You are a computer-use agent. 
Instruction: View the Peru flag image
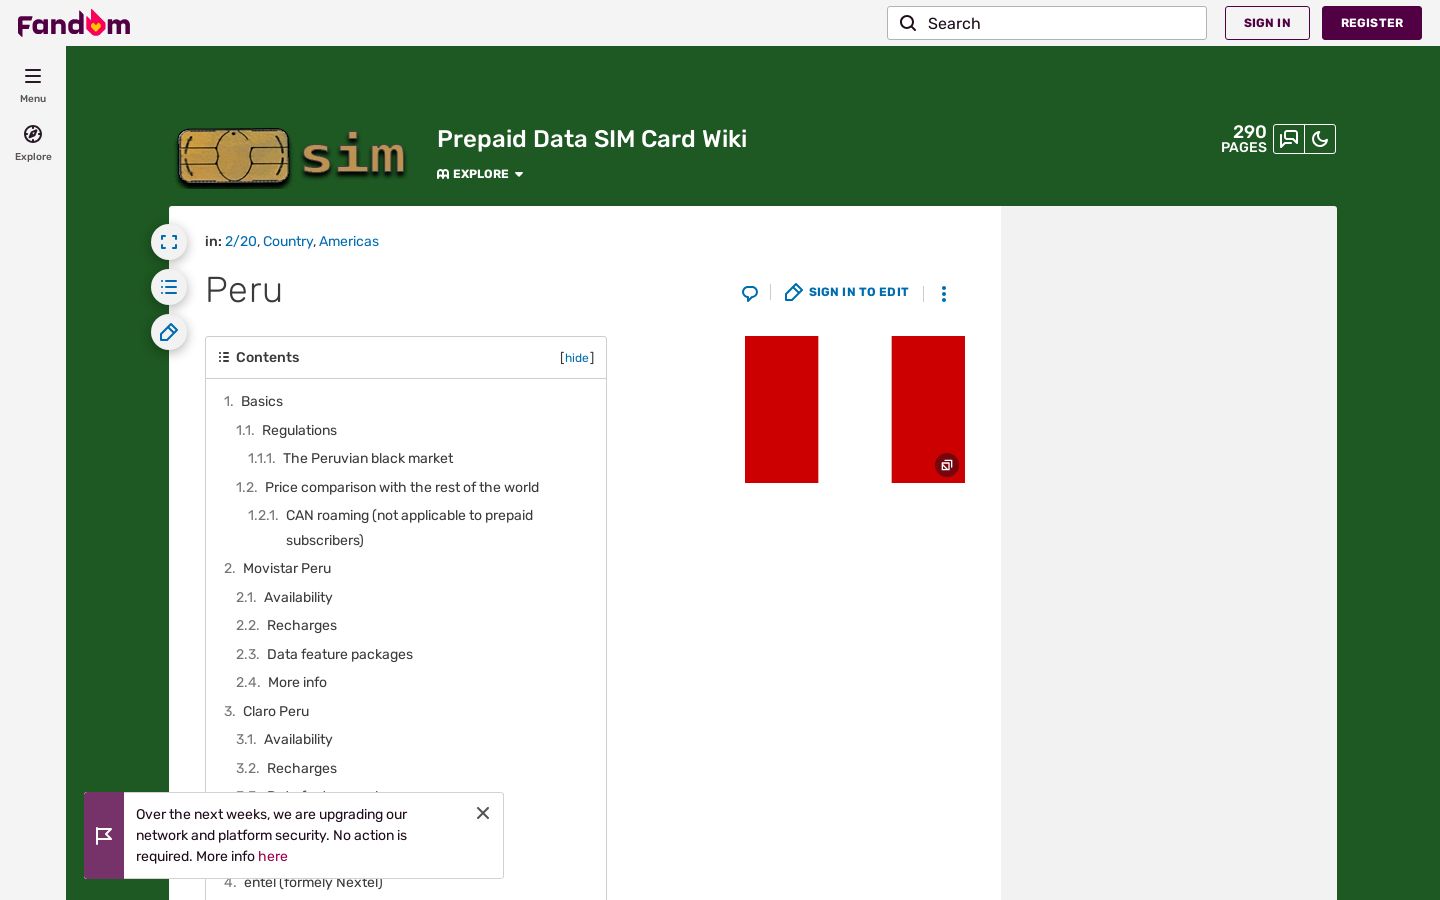tap(855, 409)
